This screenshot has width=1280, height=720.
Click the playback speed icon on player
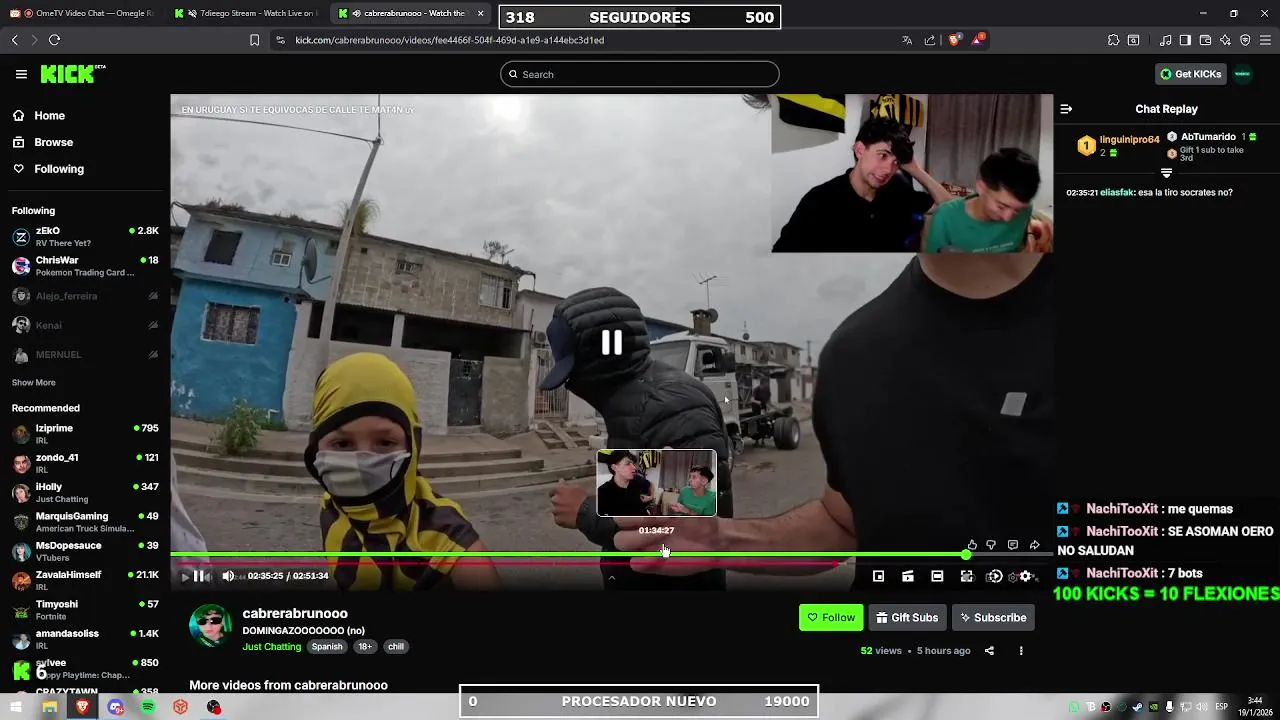click(994, 576)
